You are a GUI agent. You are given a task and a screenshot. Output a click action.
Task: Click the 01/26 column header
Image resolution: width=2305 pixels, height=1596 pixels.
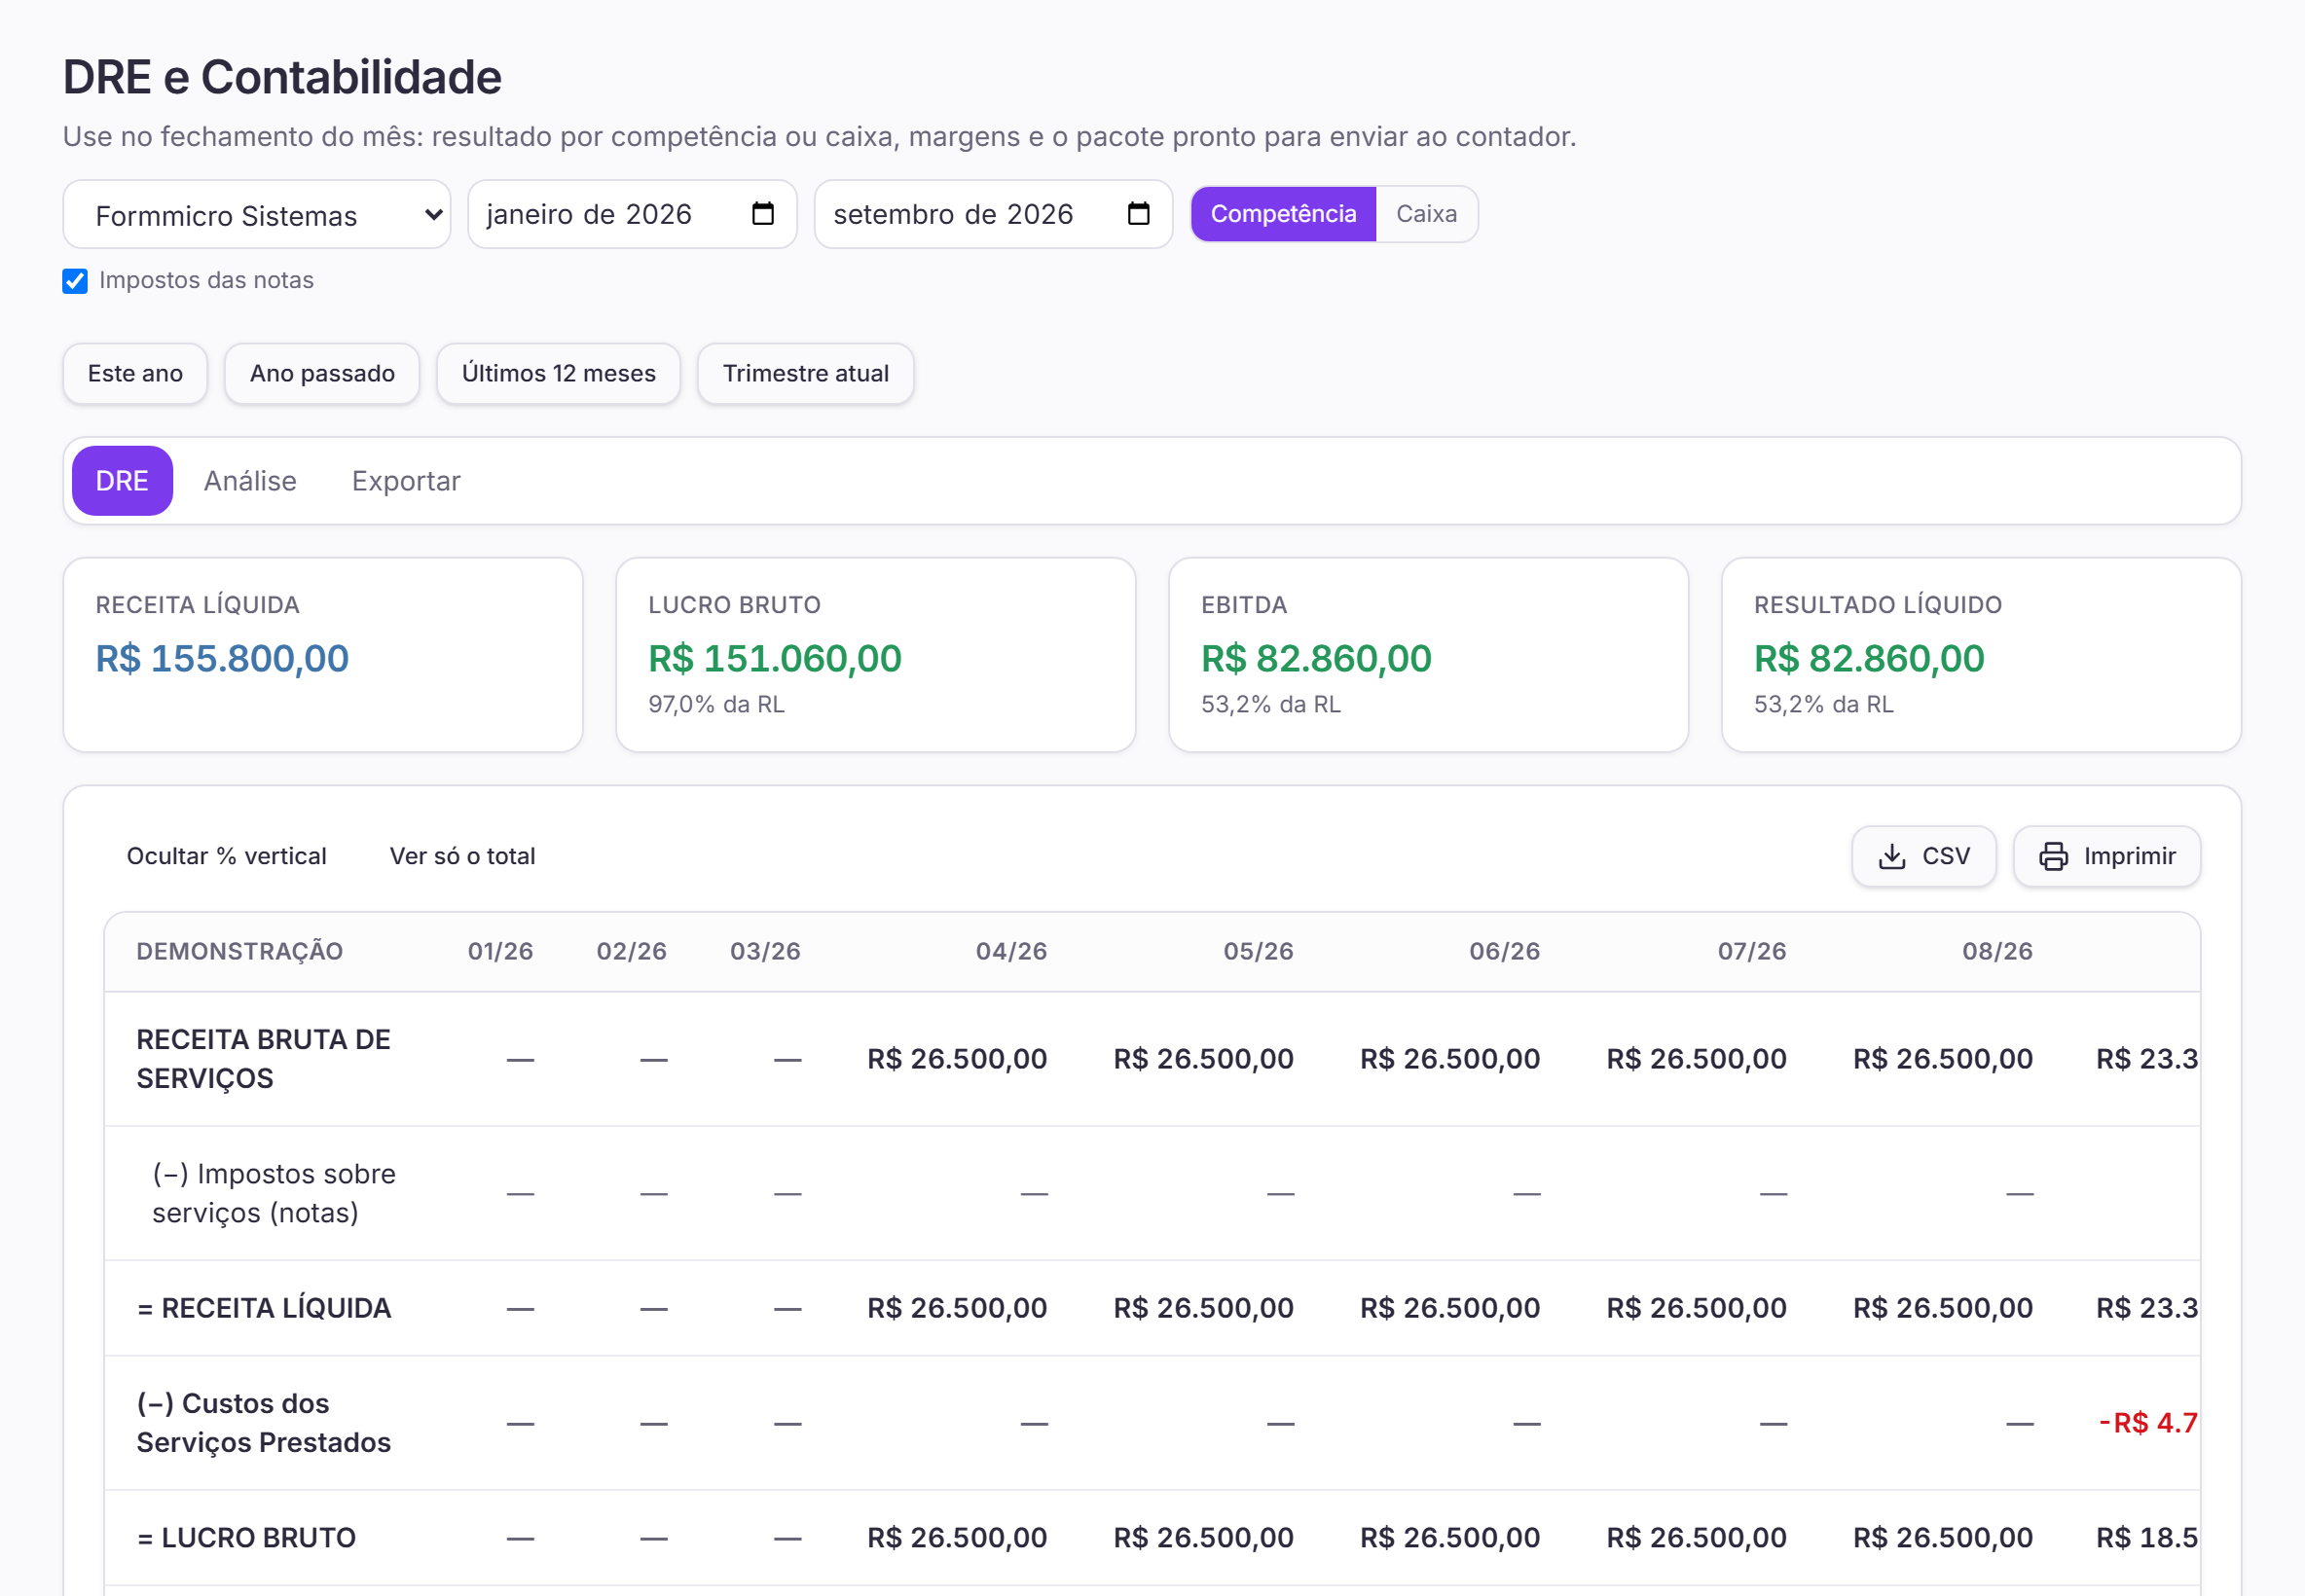point(500,951)
